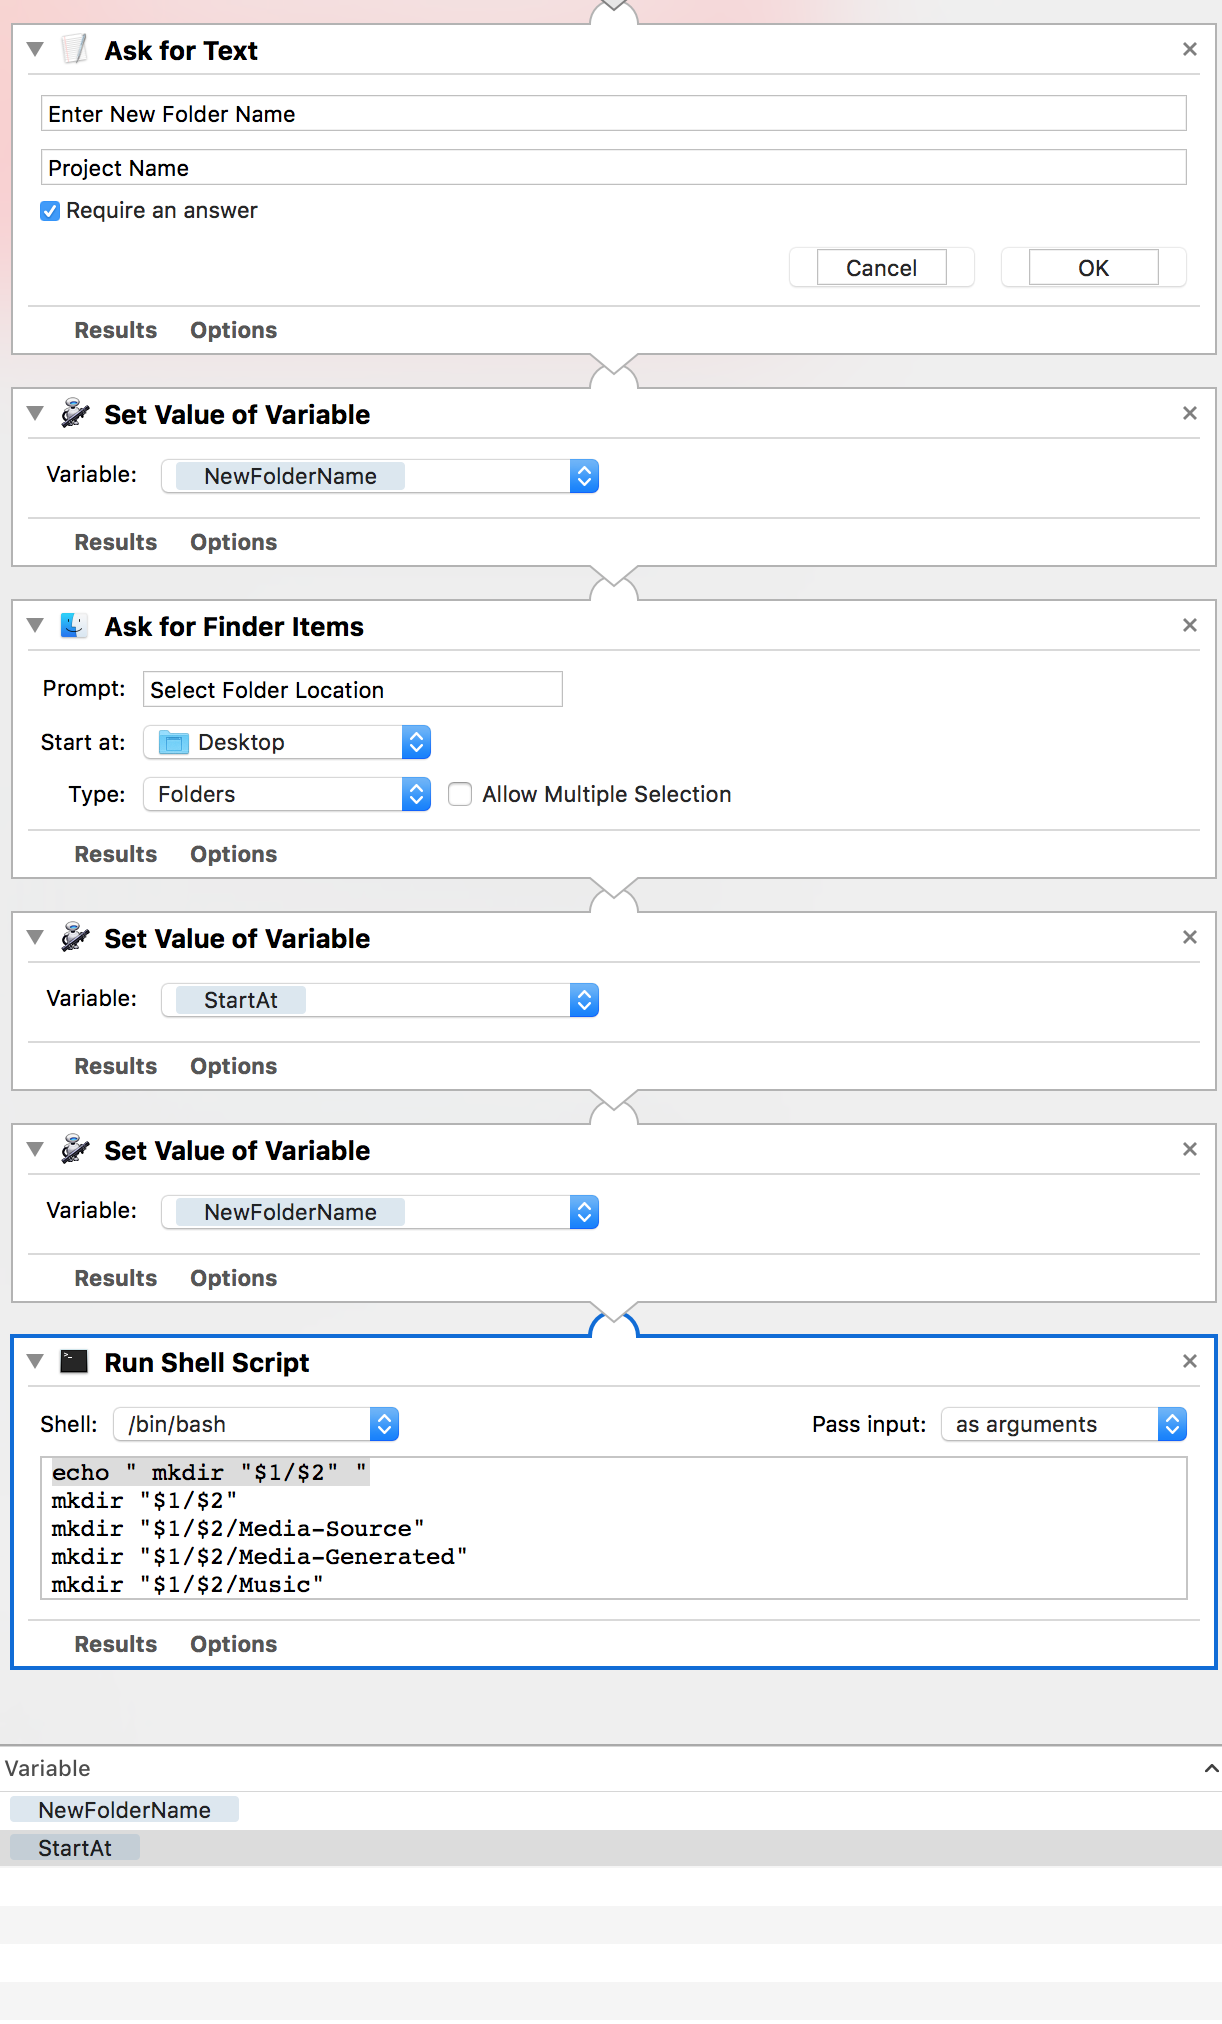1222x2024 pixels.
Task: Enable Allow Multiple Selection checkbox
Action: (460, 794)
